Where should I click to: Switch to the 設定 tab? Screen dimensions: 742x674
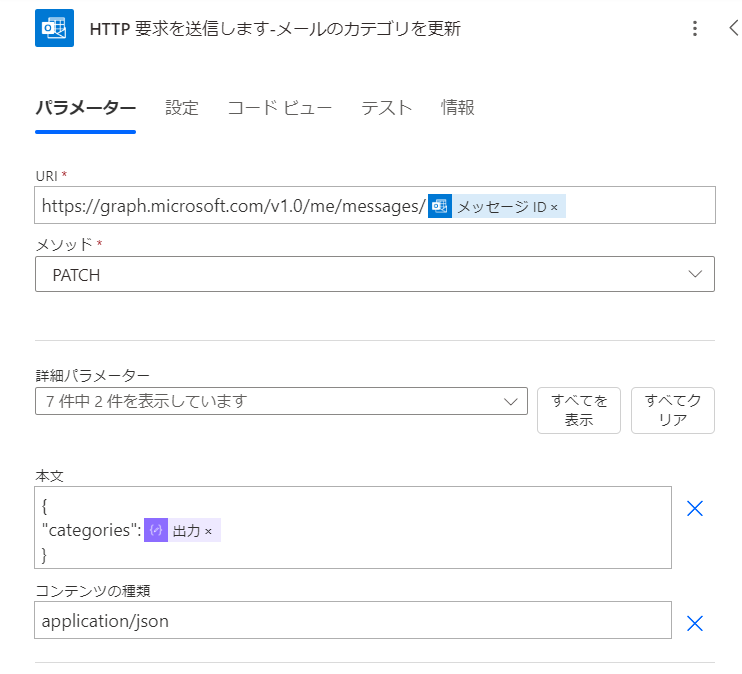coord(182,108)
